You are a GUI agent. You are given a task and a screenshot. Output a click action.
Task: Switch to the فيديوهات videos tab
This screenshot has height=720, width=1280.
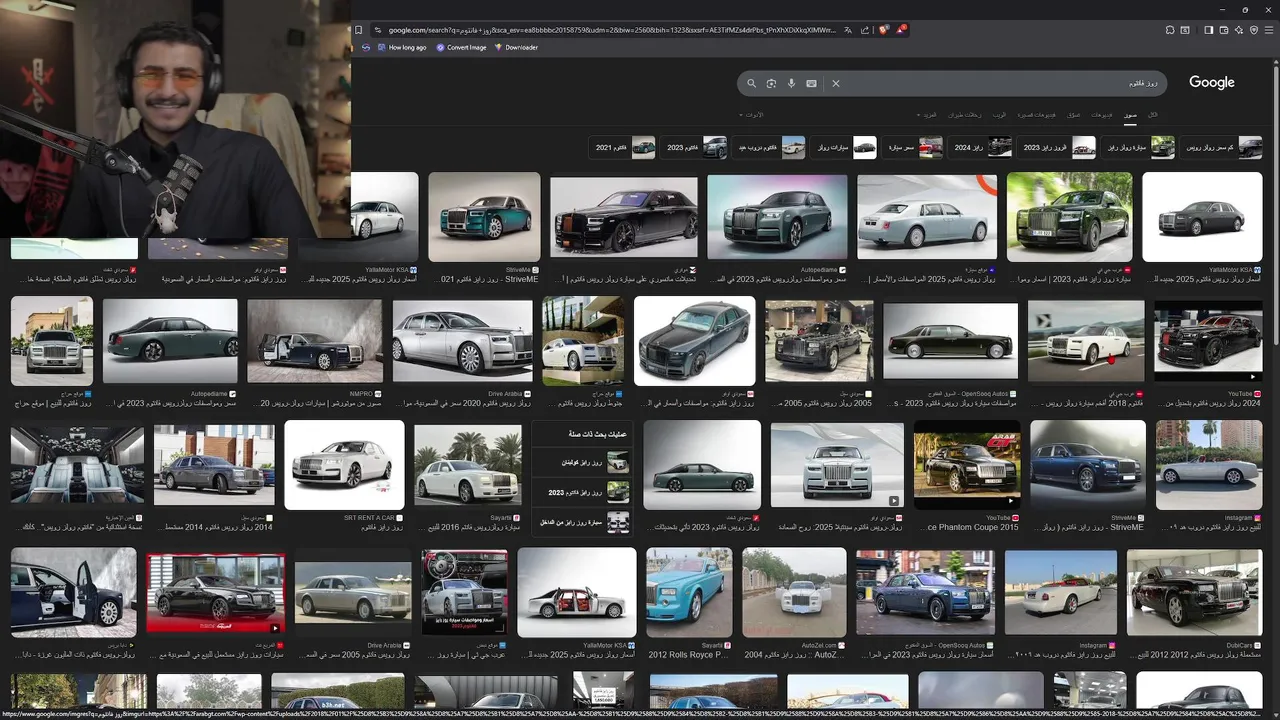click(1102, 115)
